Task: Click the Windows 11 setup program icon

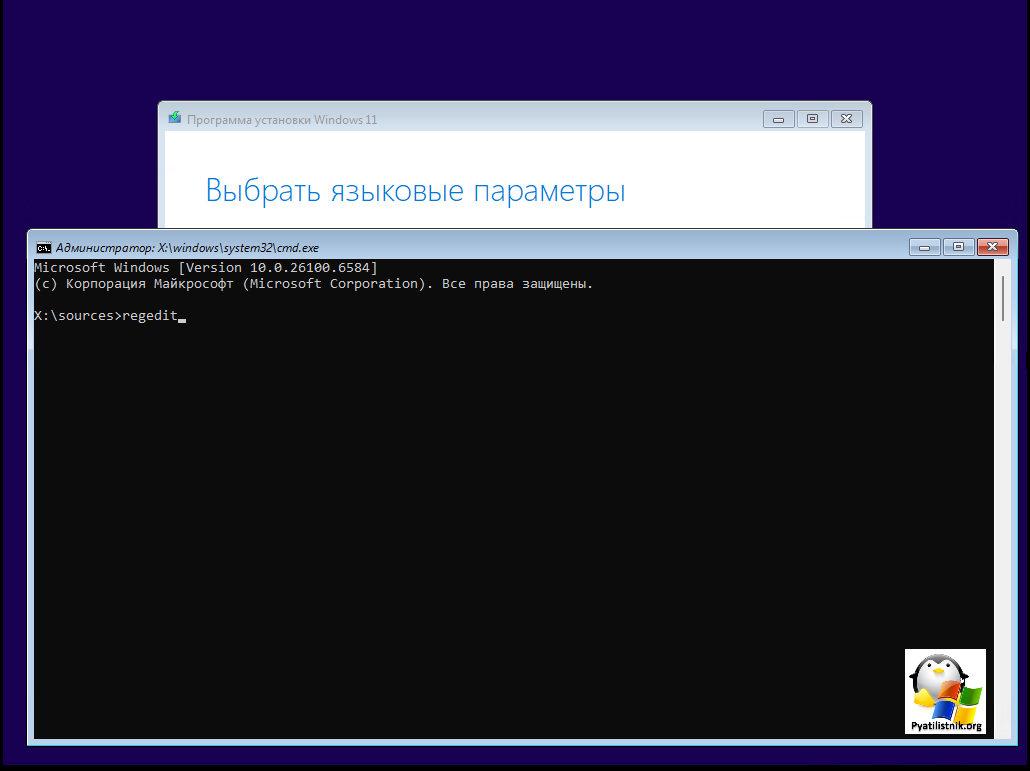Action: coord(175,119)
